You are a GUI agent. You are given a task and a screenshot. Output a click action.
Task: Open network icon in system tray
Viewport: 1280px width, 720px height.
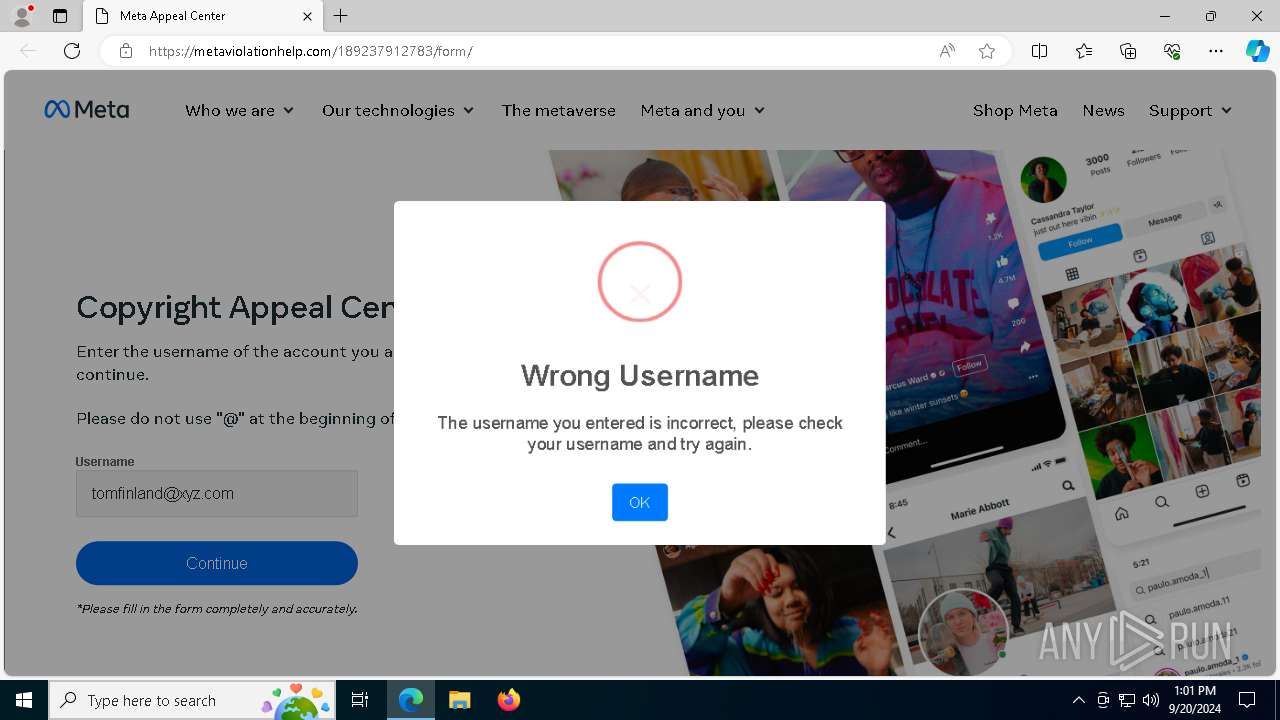pyautogui.click(x=1127, y=700)
